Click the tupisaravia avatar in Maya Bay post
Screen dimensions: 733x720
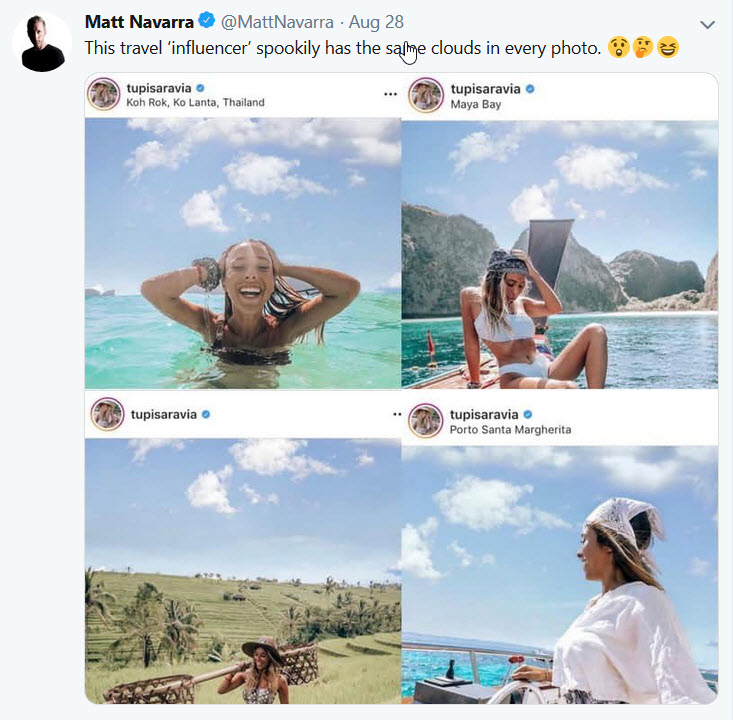click(x=425, y=96)
